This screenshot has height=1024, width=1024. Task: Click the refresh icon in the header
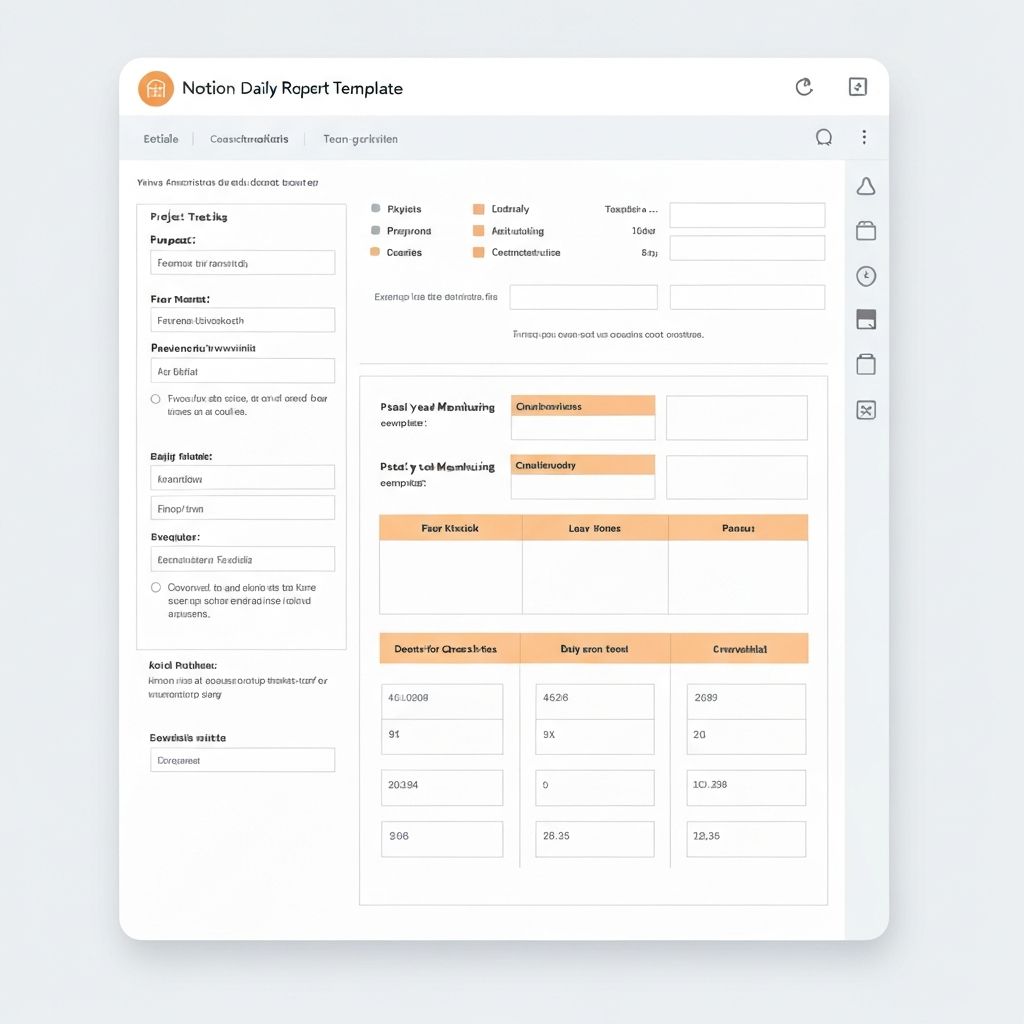(x=804, y=87)
